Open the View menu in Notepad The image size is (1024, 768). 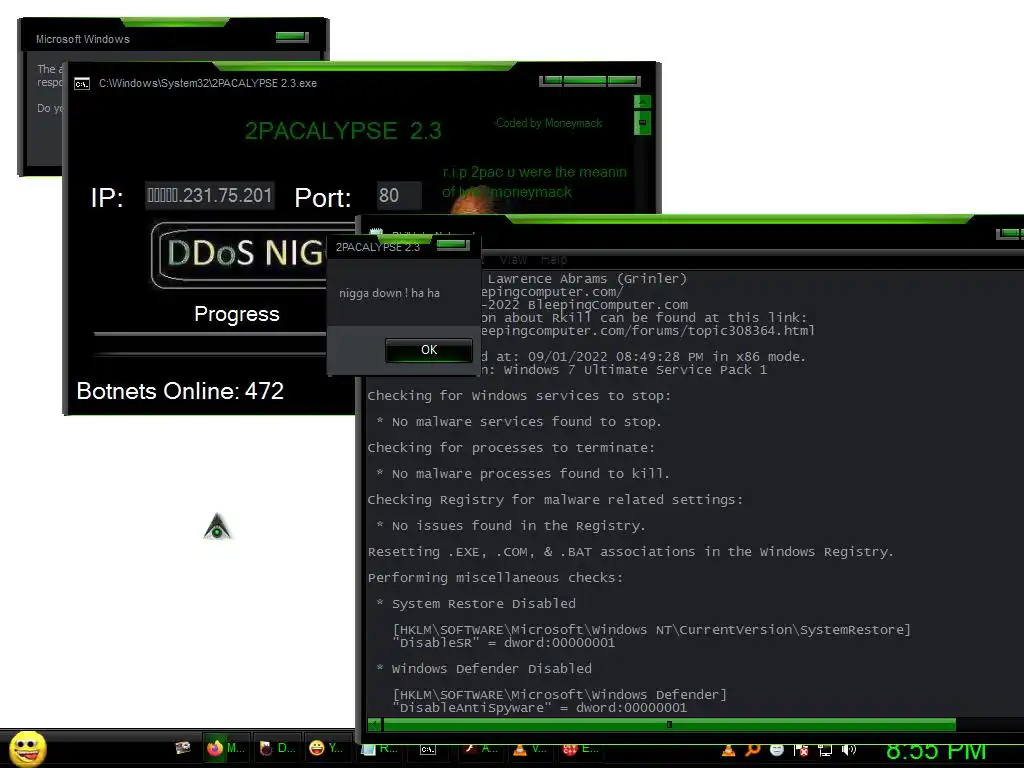513,260
